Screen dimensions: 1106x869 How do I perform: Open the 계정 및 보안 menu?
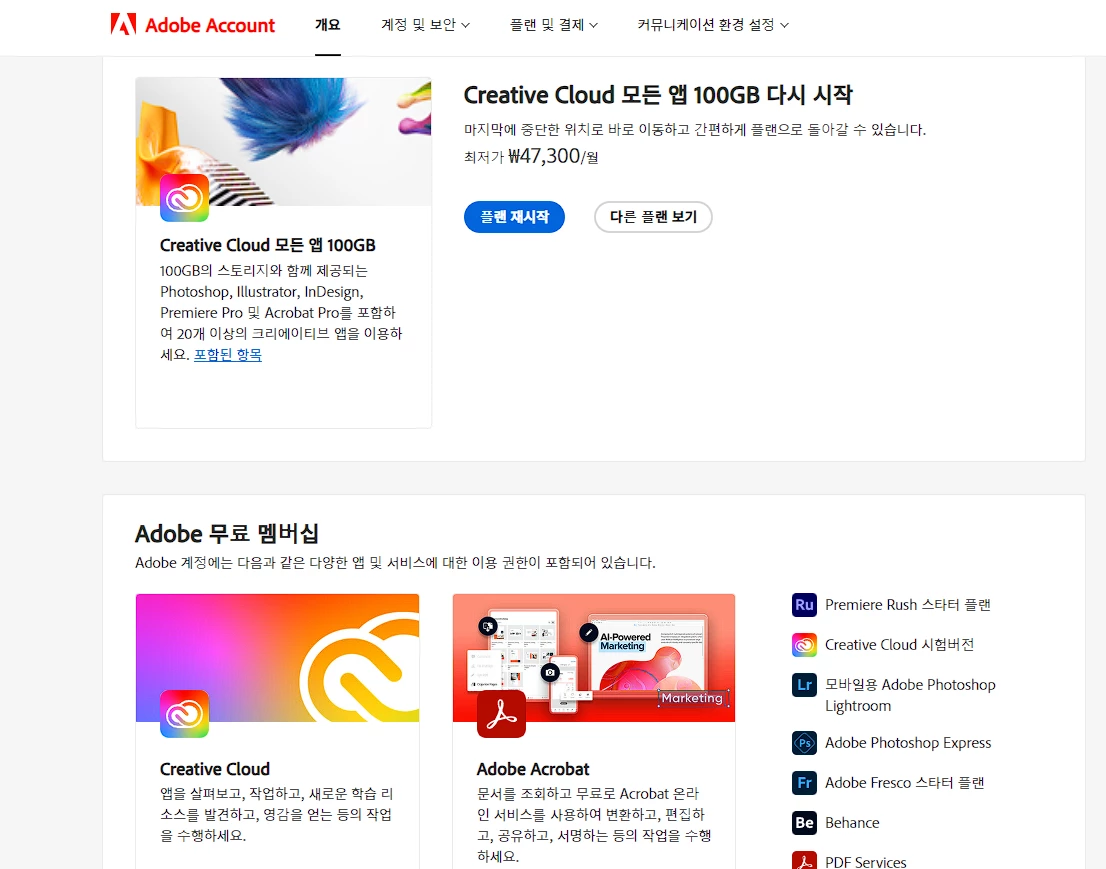[x=425, y=25]
